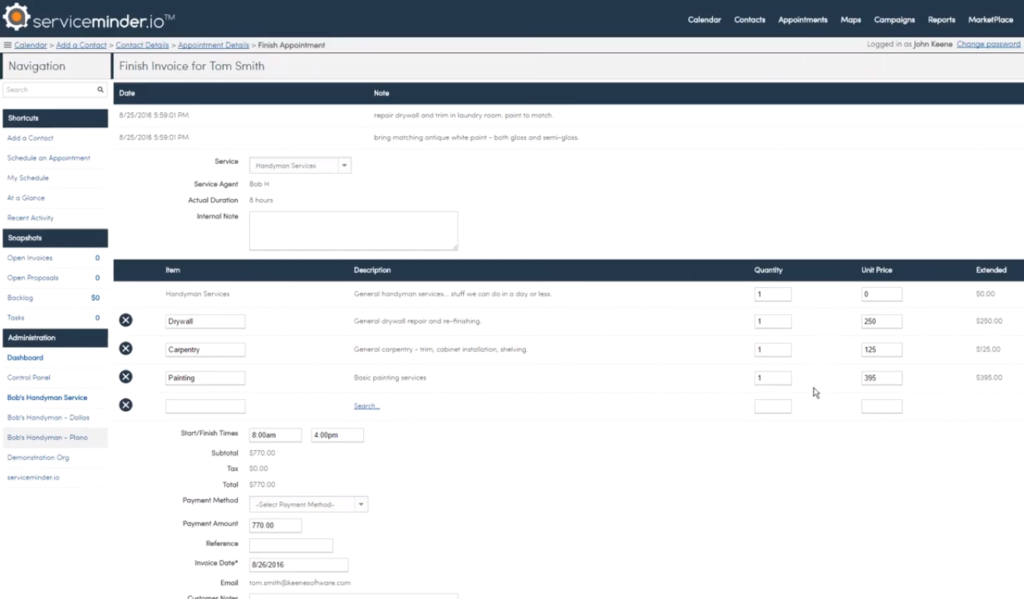Open serviceminder.io sidebar link
This screenshot has width=1024, height=599.
(x=33, y=478)
